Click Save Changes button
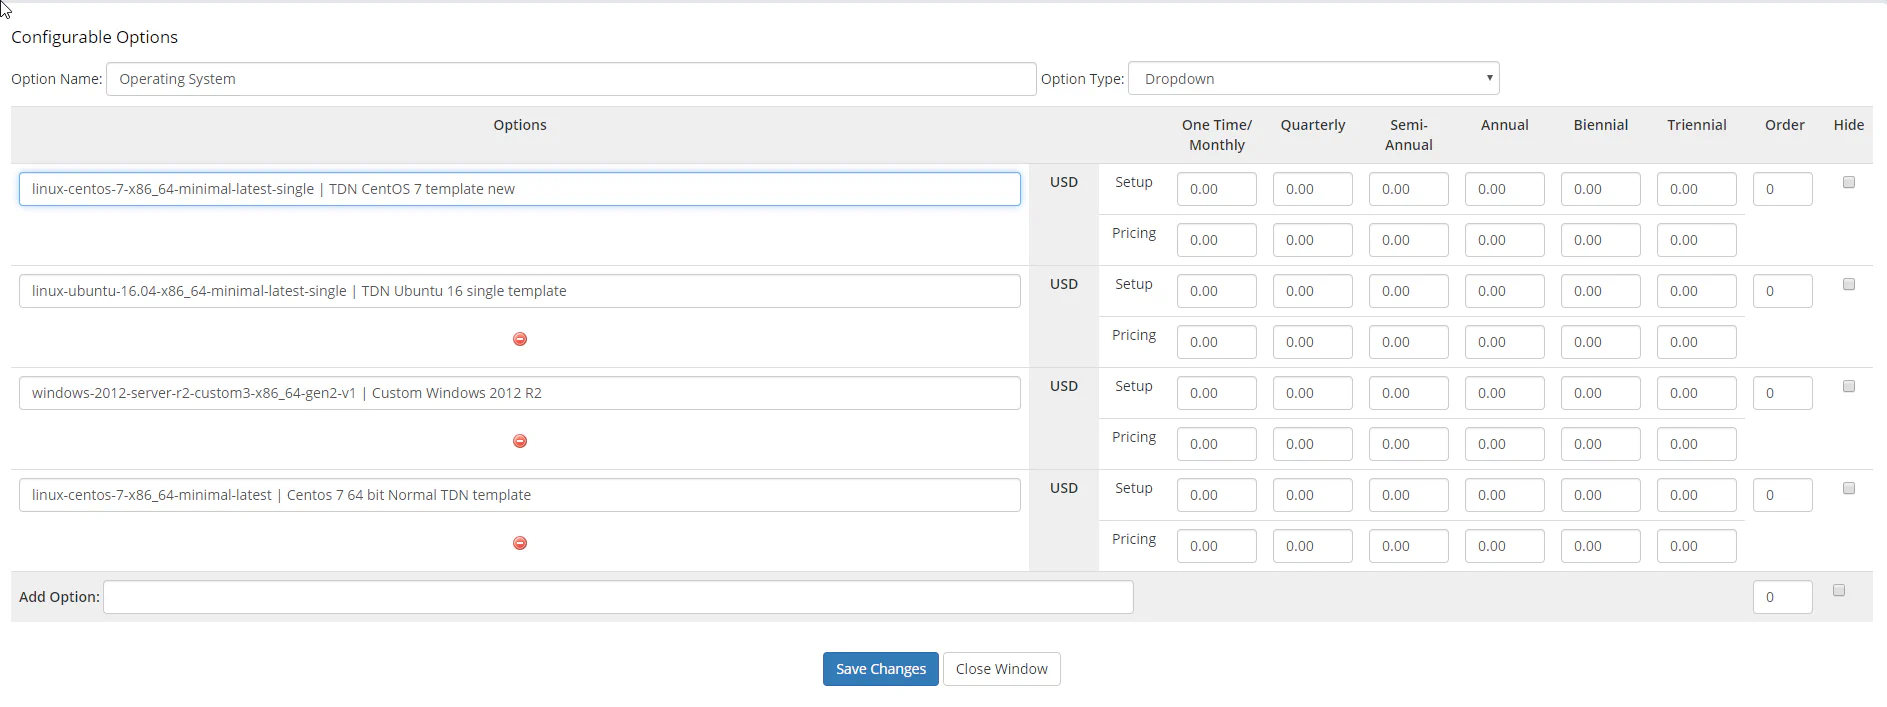Viewport: 1887px width, 707px height. click(x=880, y=669)
